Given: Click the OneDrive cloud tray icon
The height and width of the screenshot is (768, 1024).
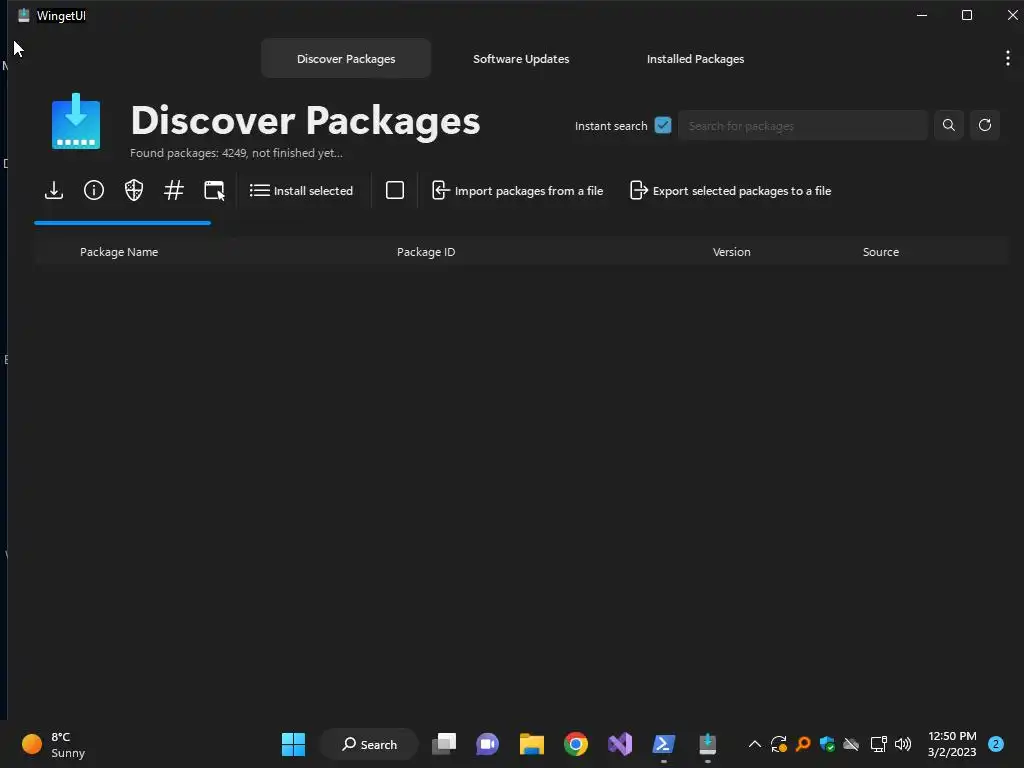Looking at the screenshot, I should (851, 744).
